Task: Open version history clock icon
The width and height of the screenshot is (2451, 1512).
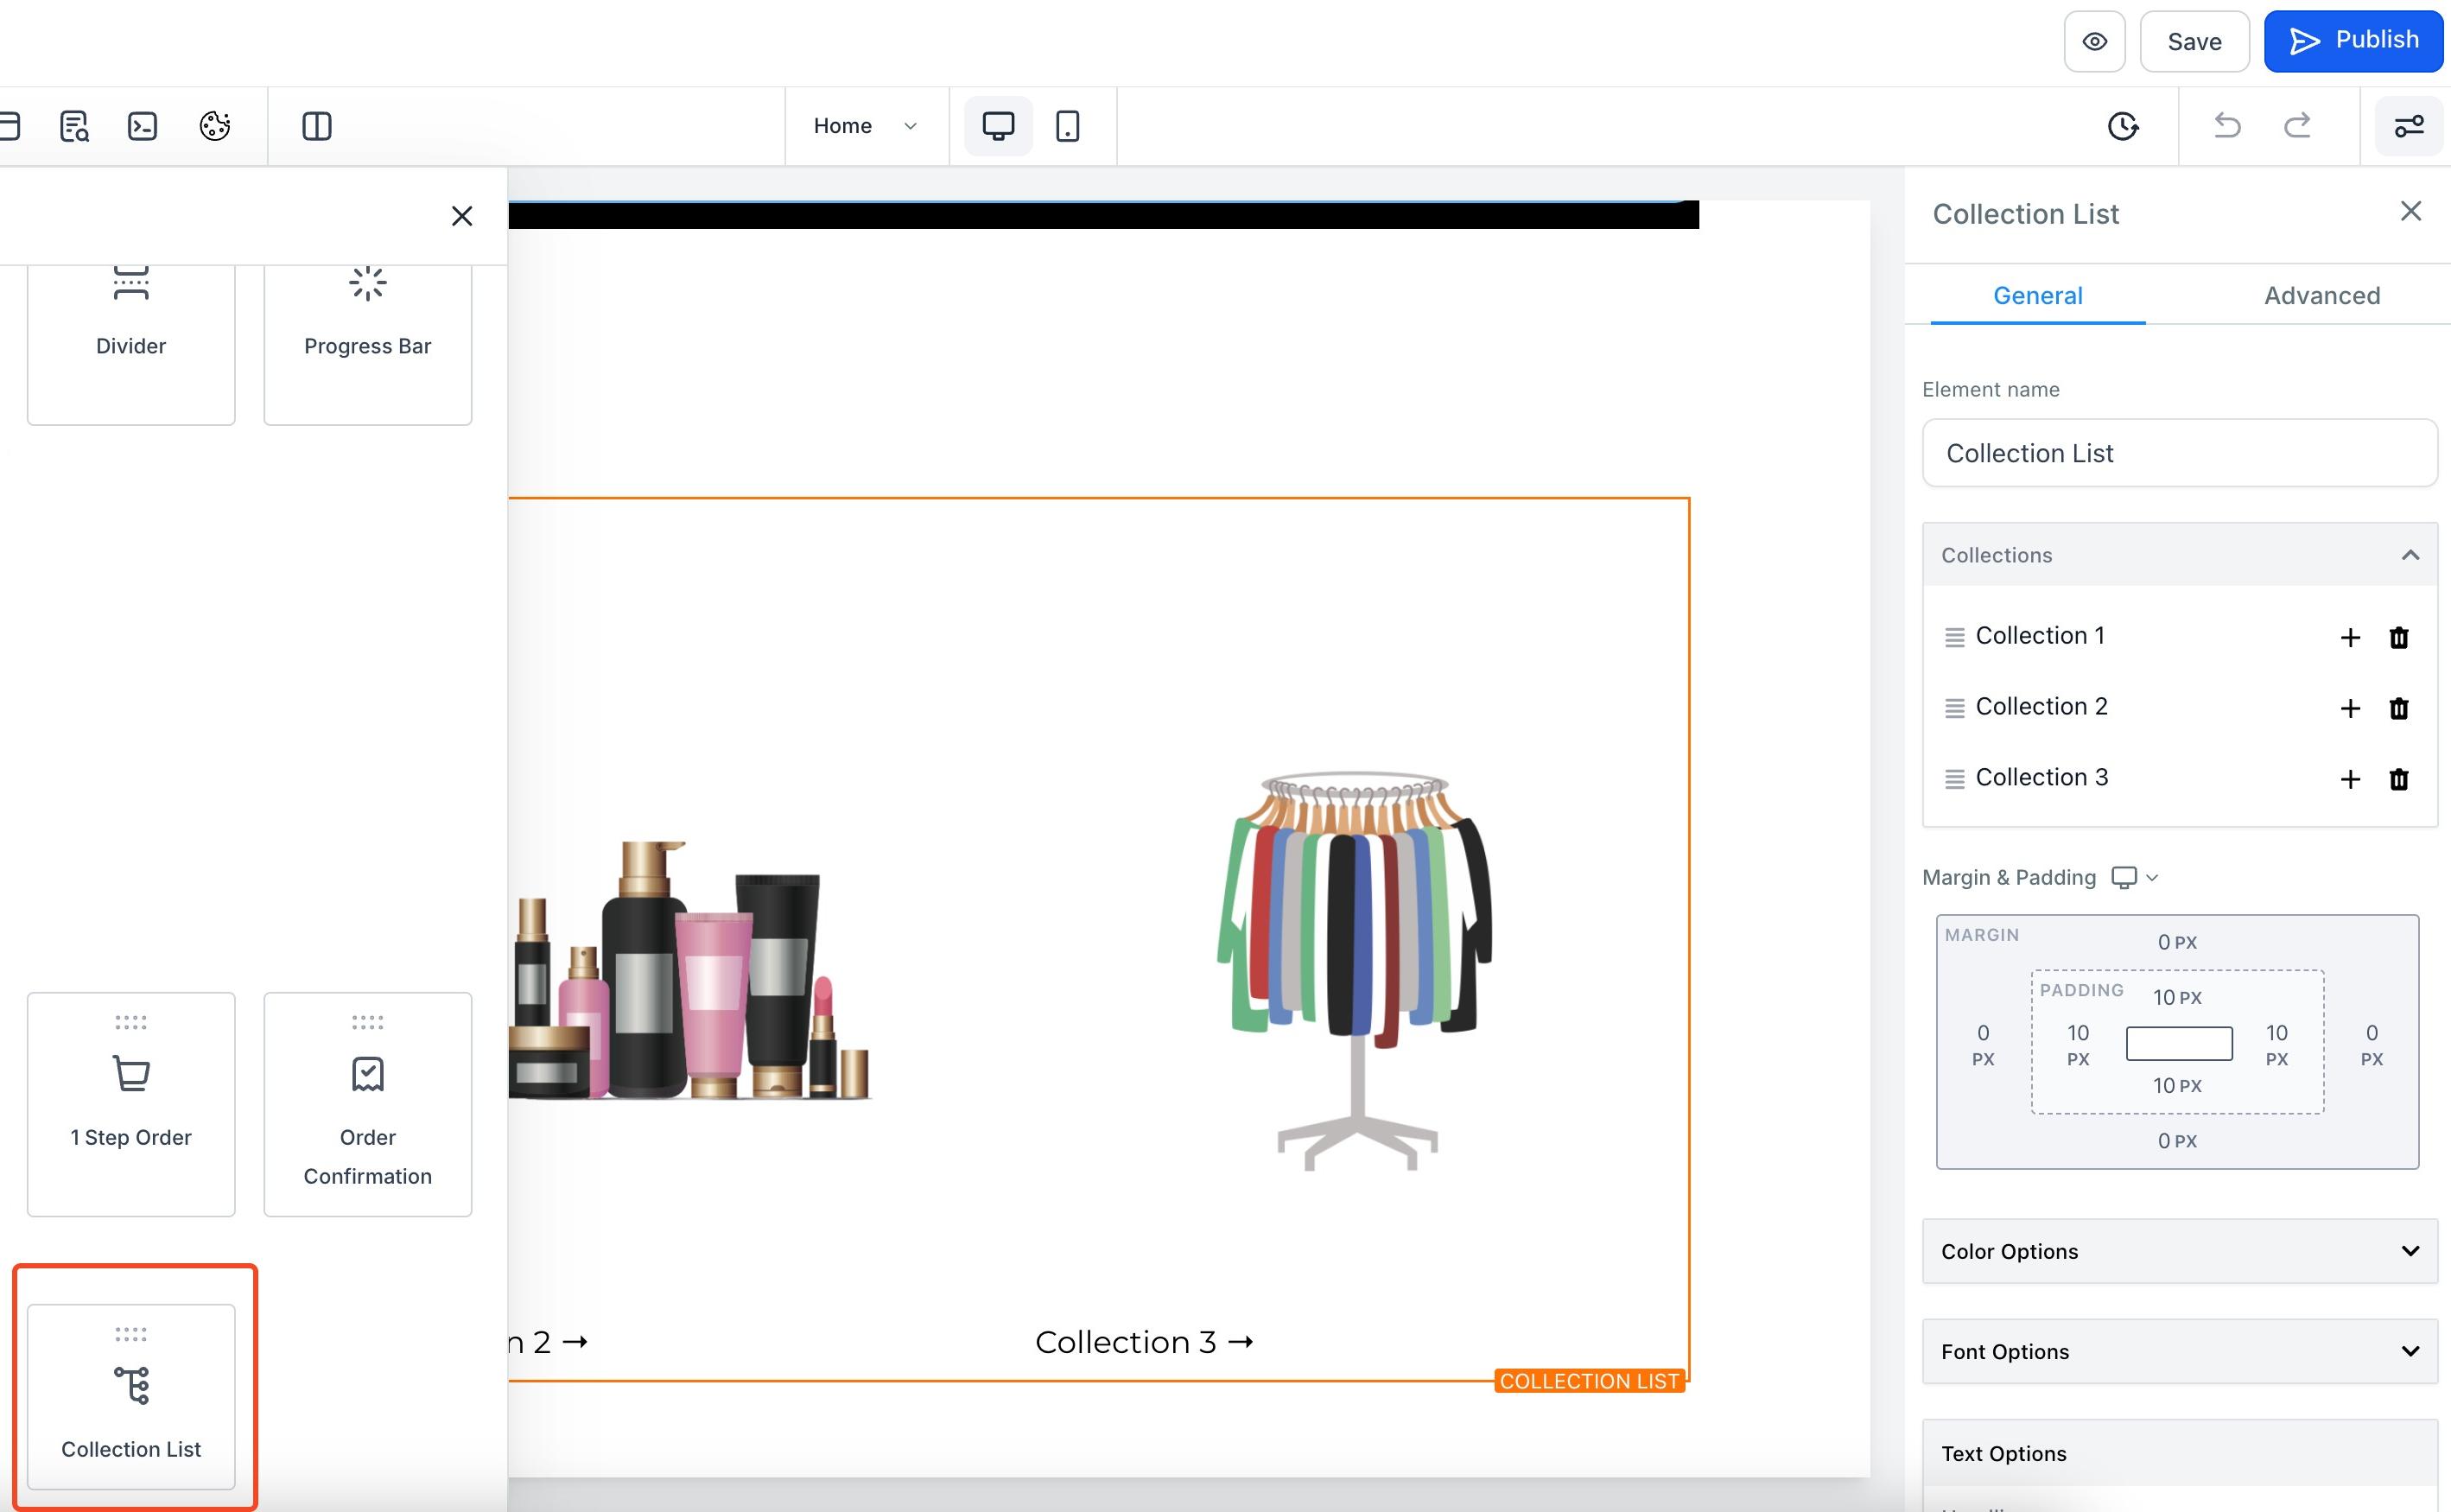Action: coord(2123,126)
